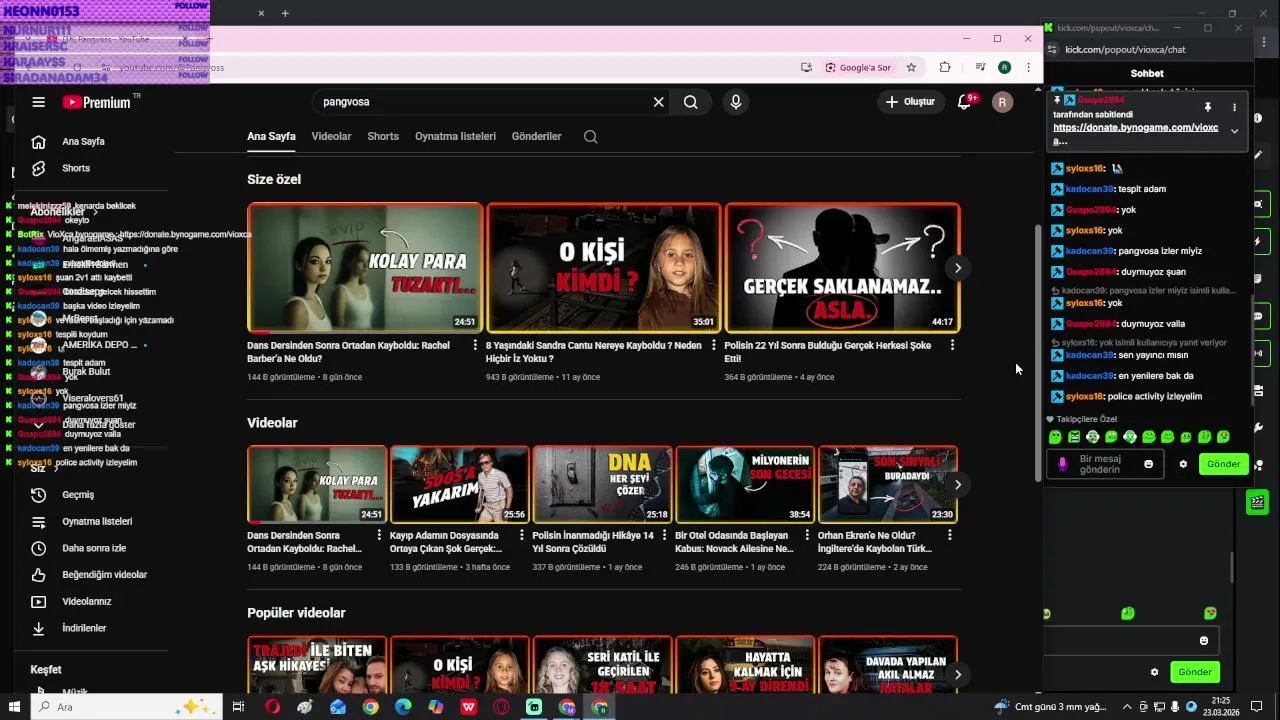
Task: Show next Videolar row arrow
Action: click(957, 485)
